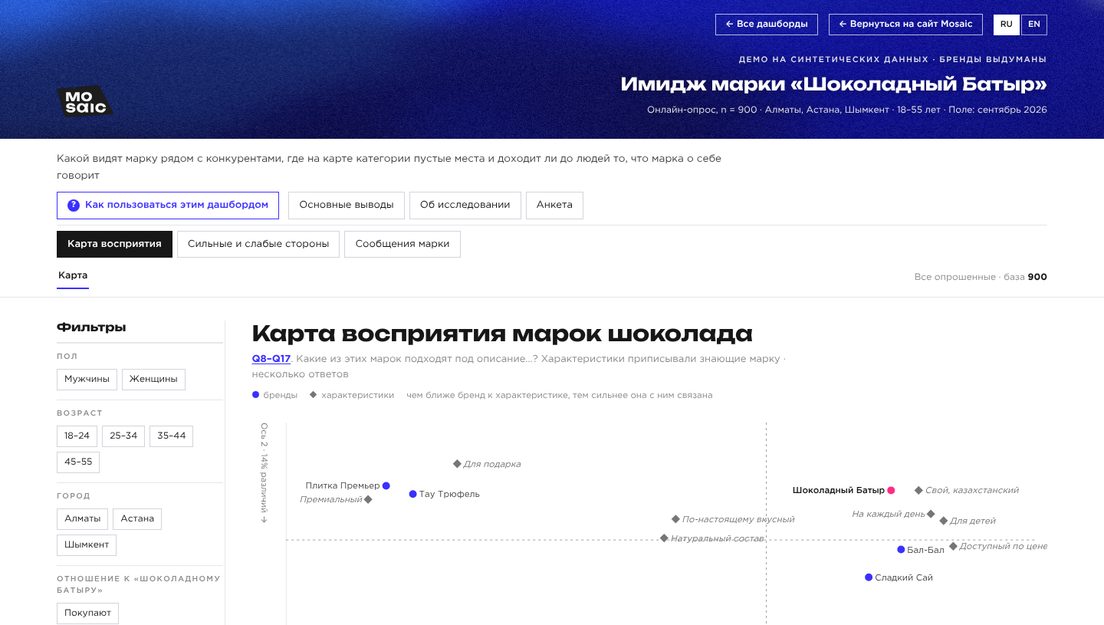The width and height of the screenshot is (1104, 625).
Task: Toggle the 45–55 age filter
Action: pos(78,462)
